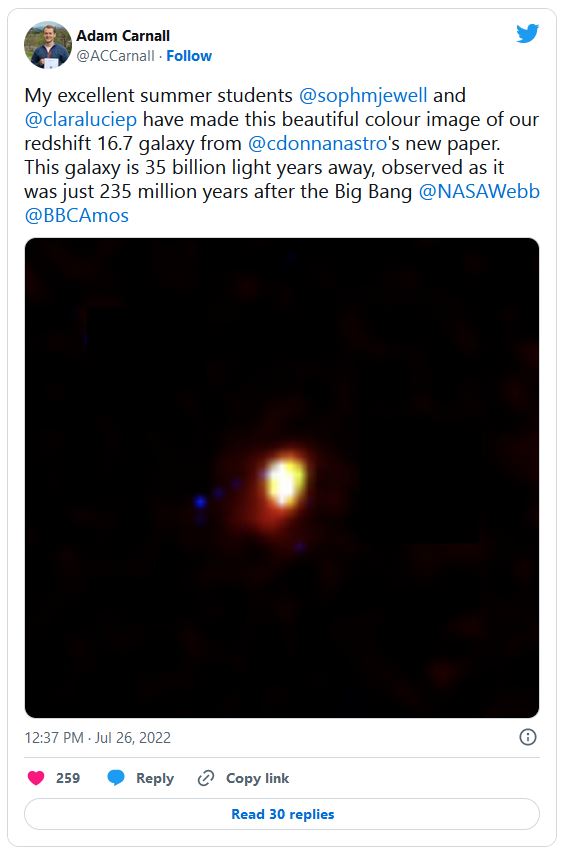Follow the @ACCarnall account
Image resolution: width=566 pixels, height=855 pixels.
click(x=189, y=56)
